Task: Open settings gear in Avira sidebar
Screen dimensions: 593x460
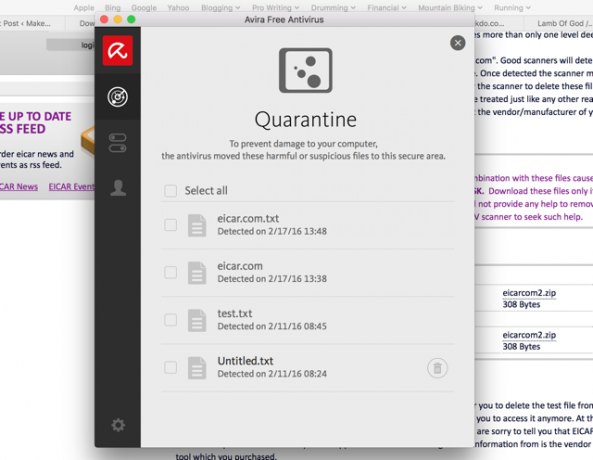Action: [118, 425]
